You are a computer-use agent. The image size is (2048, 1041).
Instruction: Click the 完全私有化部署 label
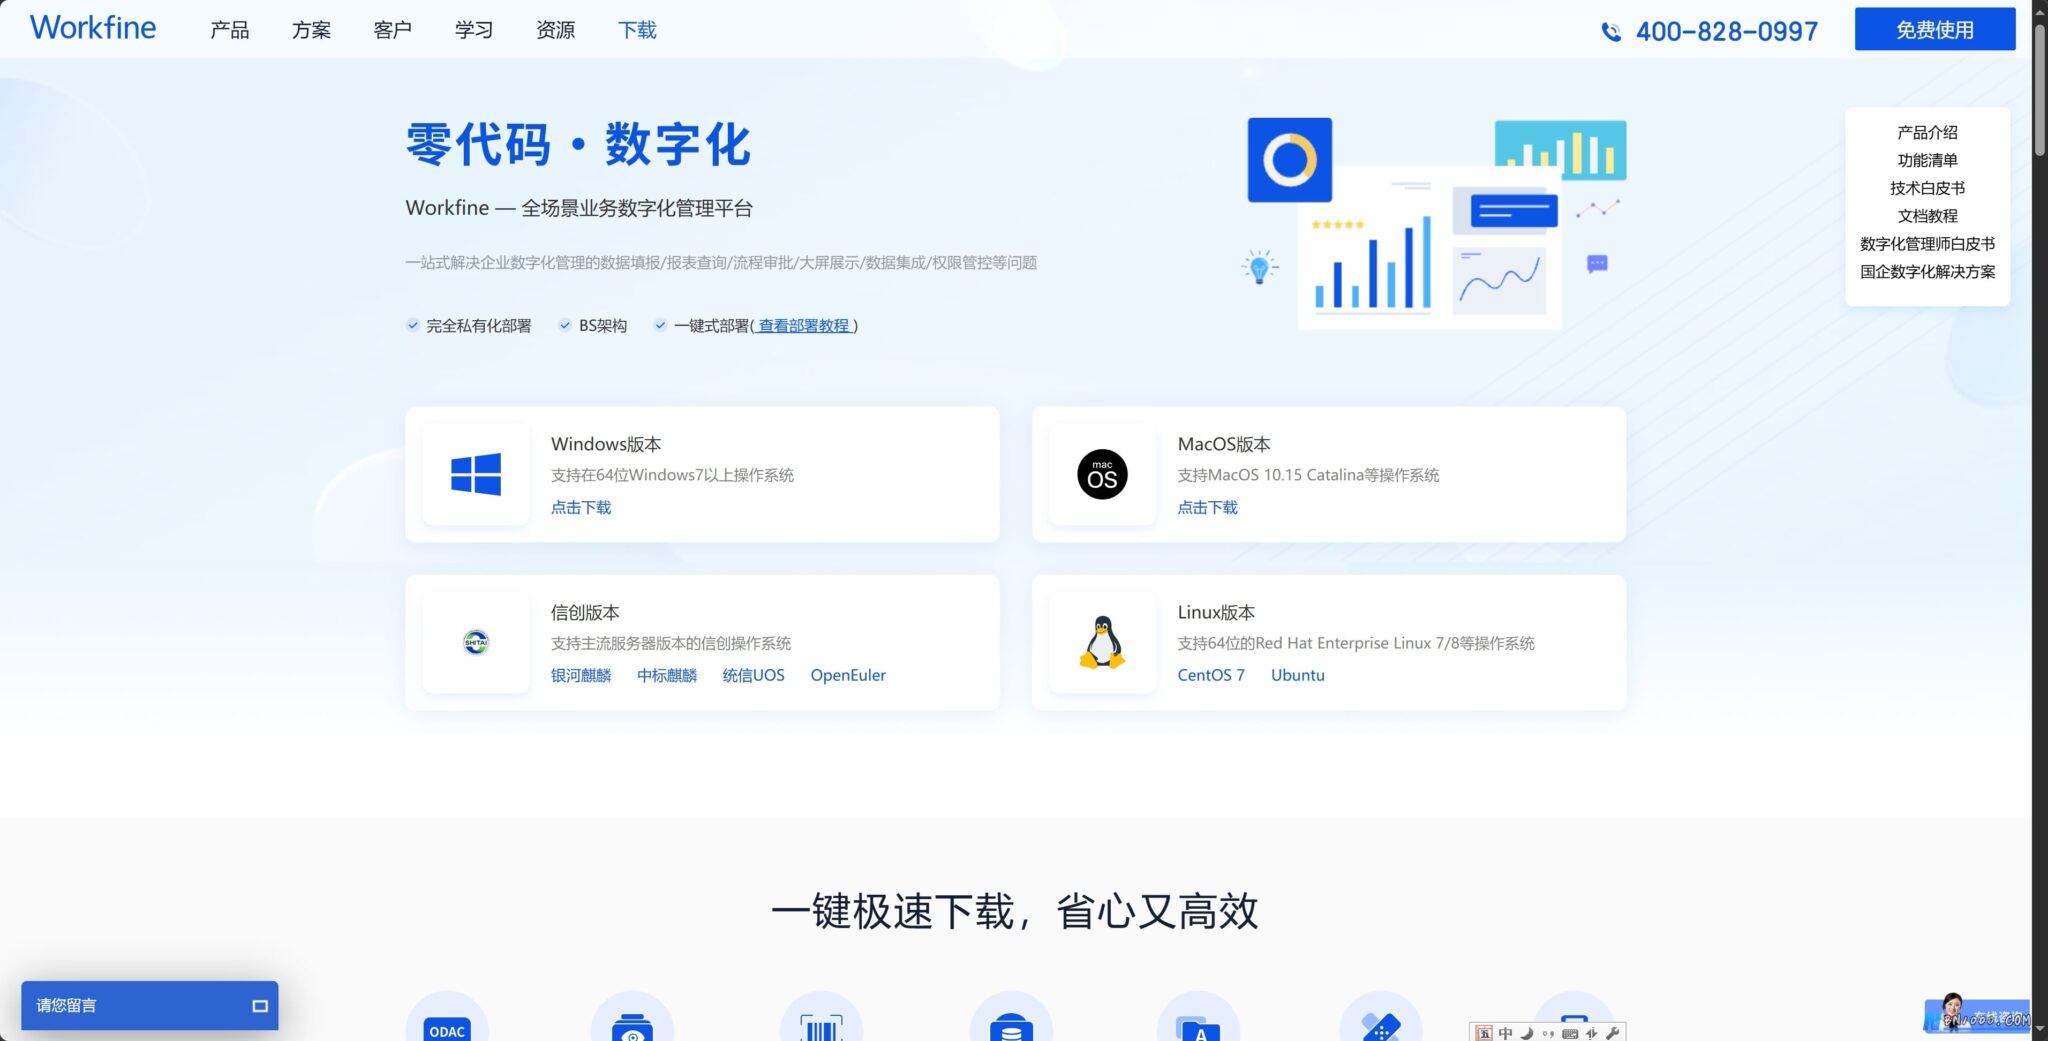tap(478, 326)
